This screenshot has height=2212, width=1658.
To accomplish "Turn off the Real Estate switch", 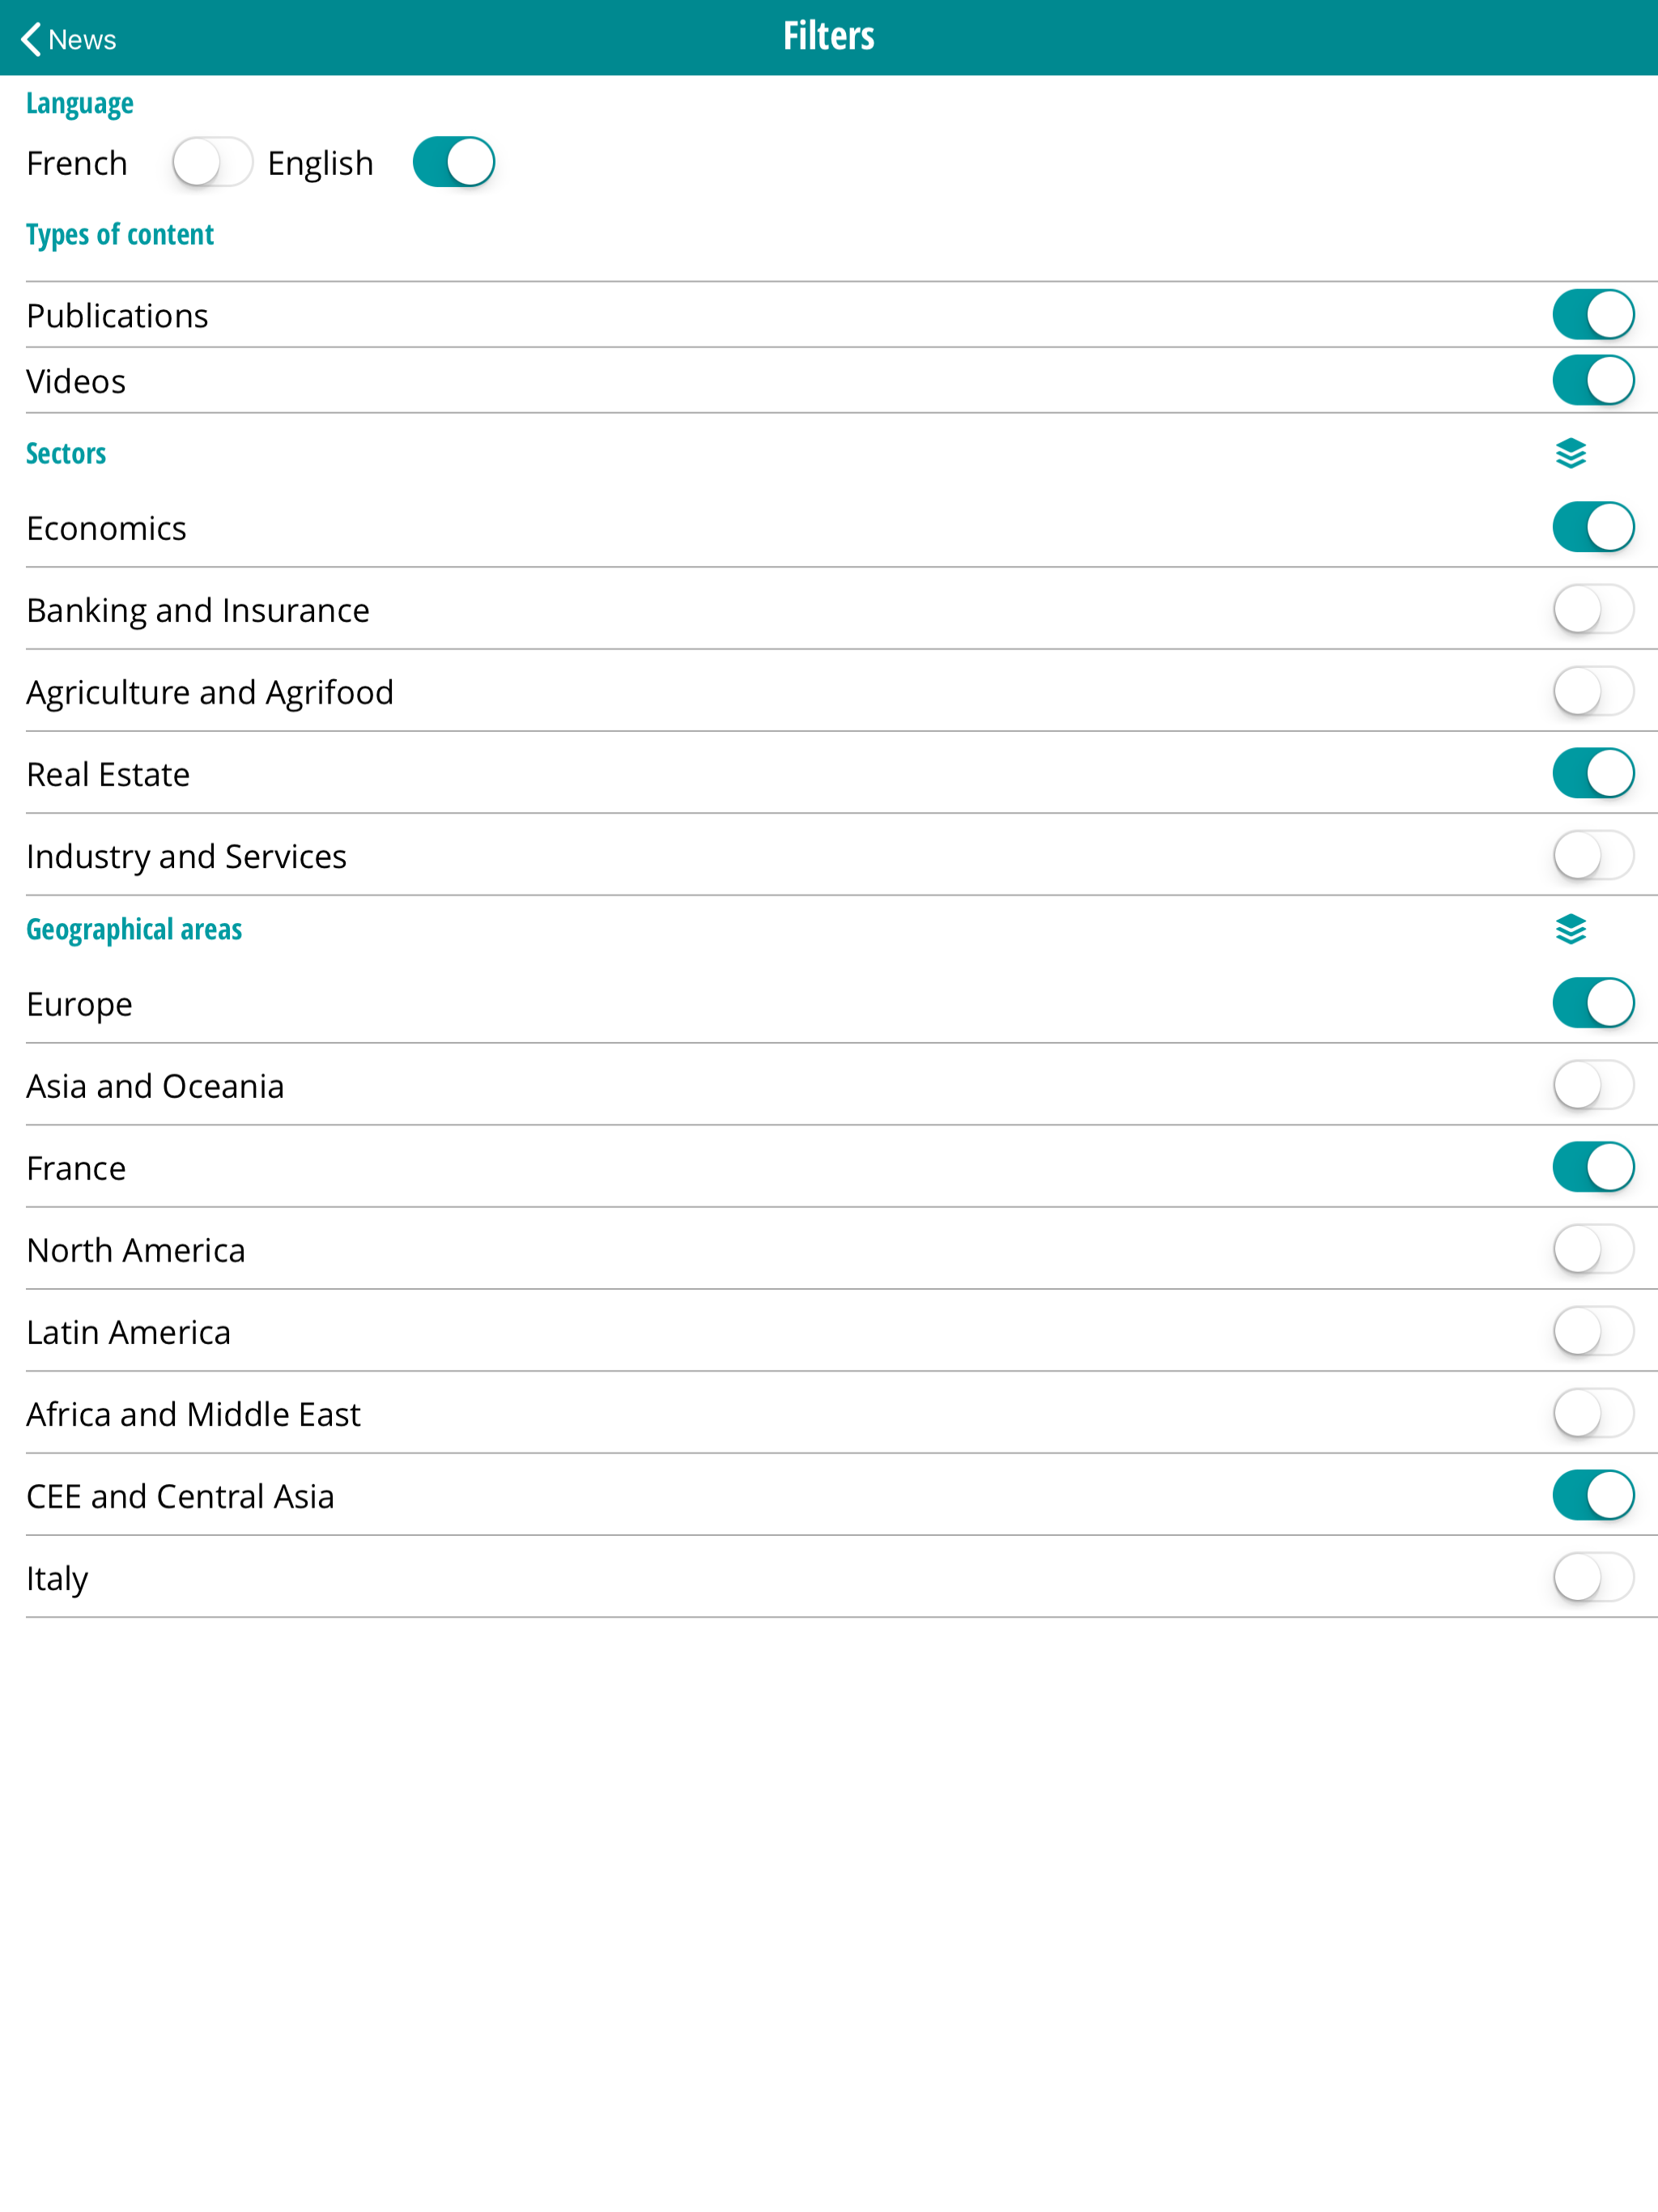I will pos(1593,773).
